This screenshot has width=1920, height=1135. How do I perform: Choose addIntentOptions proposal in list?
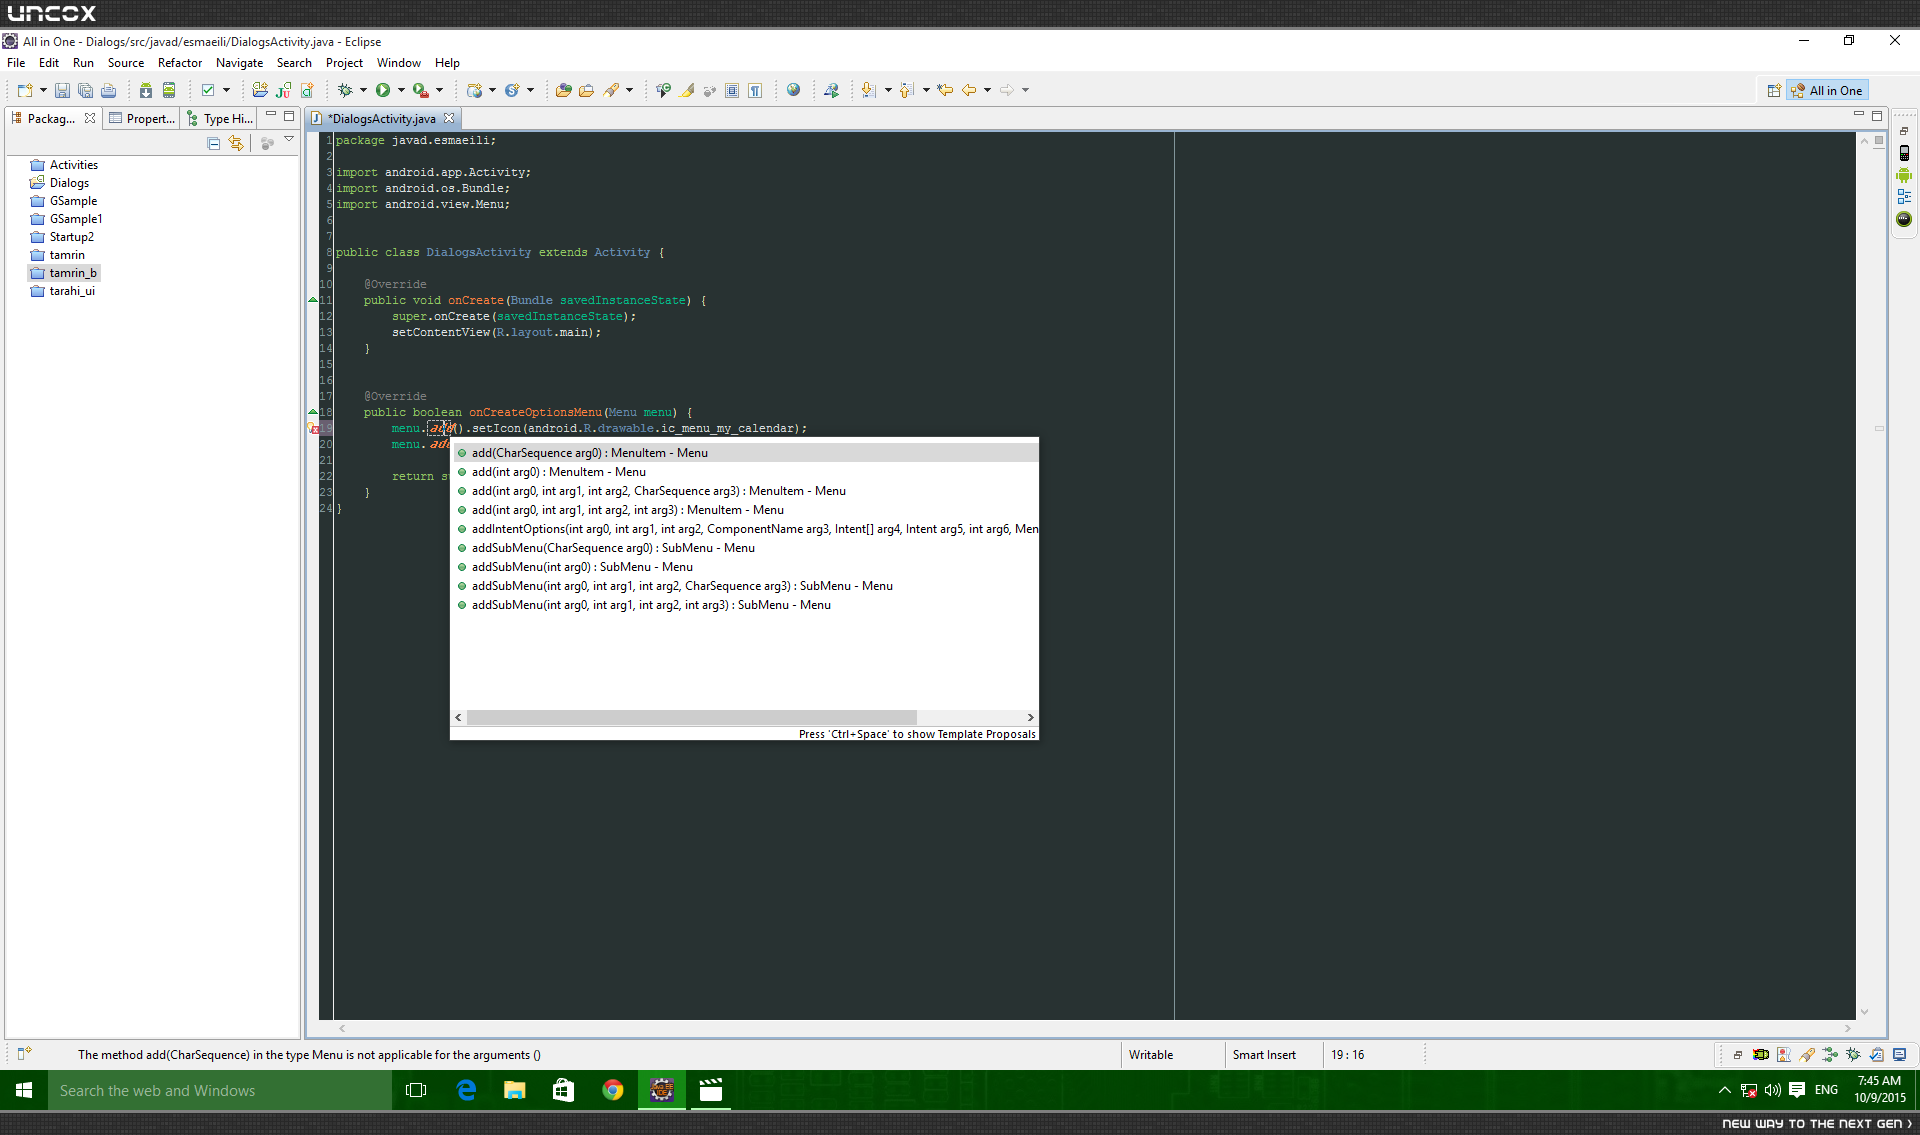745,529
